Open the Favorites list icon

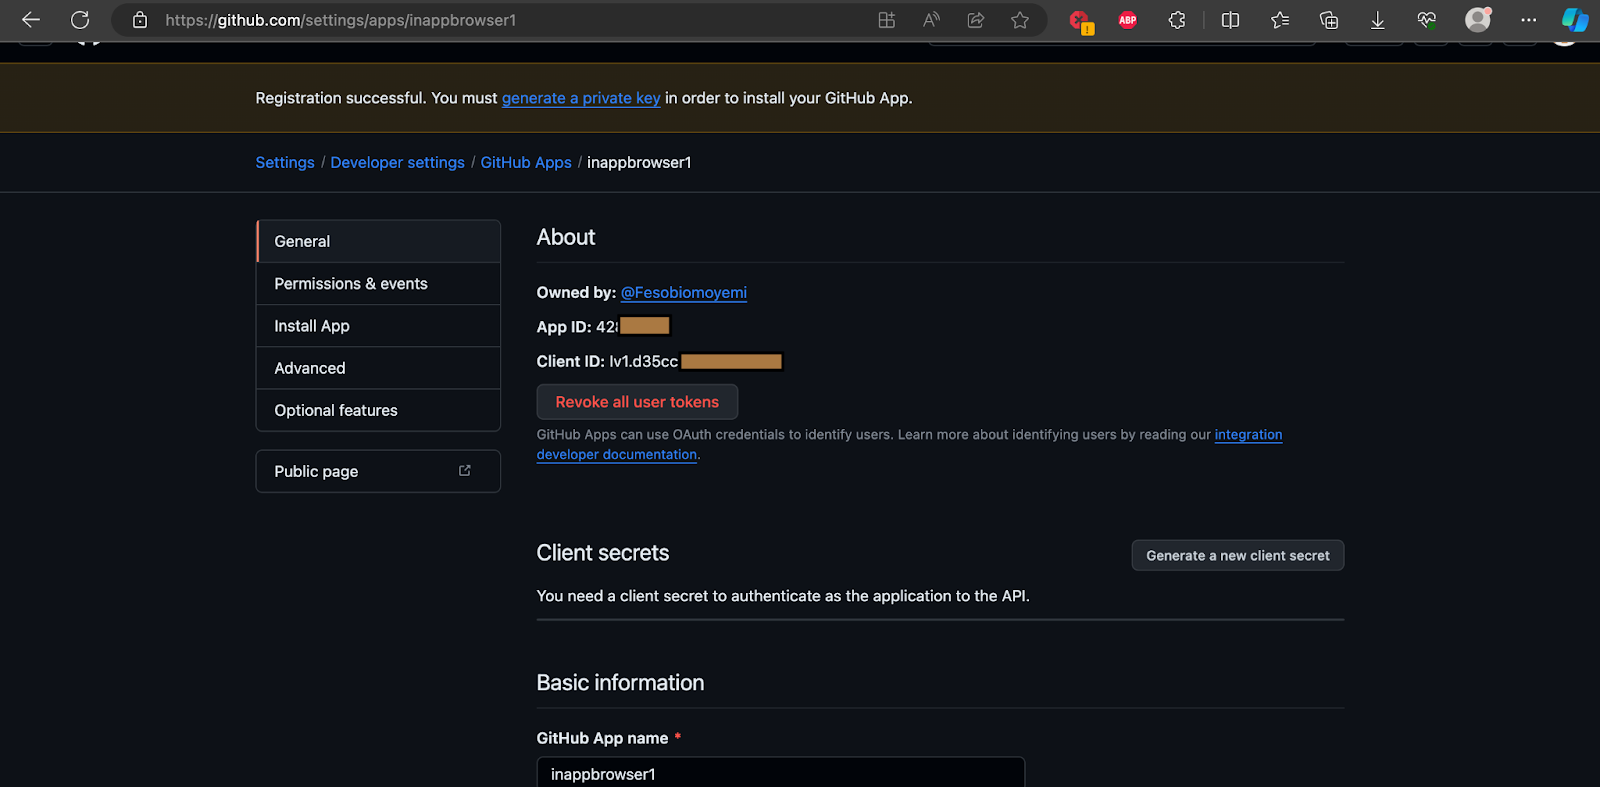(x=1280, y=20)
